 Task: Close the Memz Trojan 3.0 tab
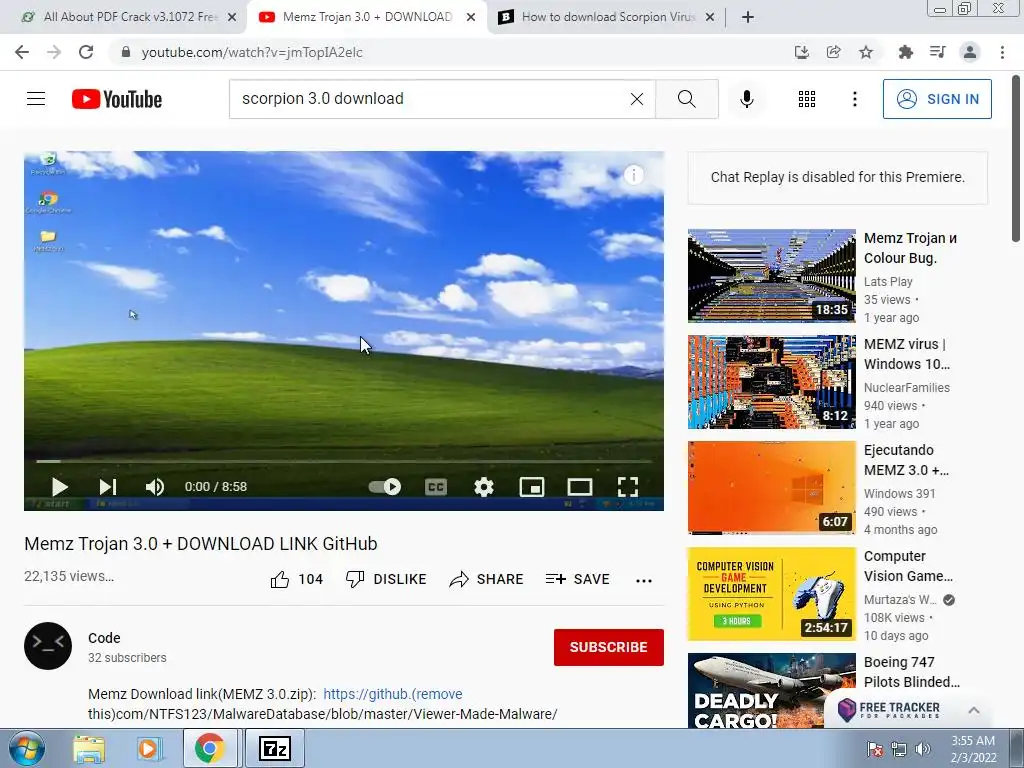(x=471, y=18)
